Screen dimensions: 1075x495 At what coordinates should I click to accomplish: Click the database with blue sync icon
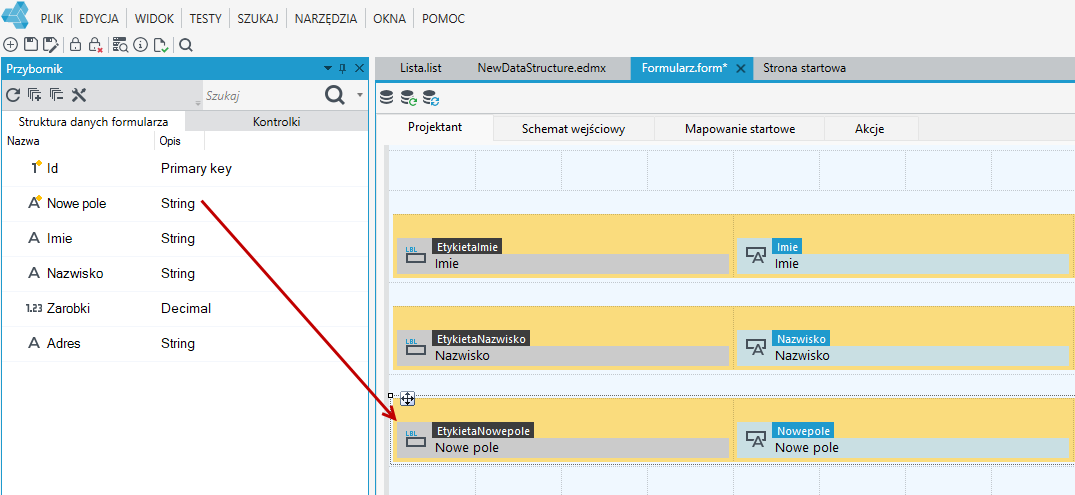click(x=431, y=98)
